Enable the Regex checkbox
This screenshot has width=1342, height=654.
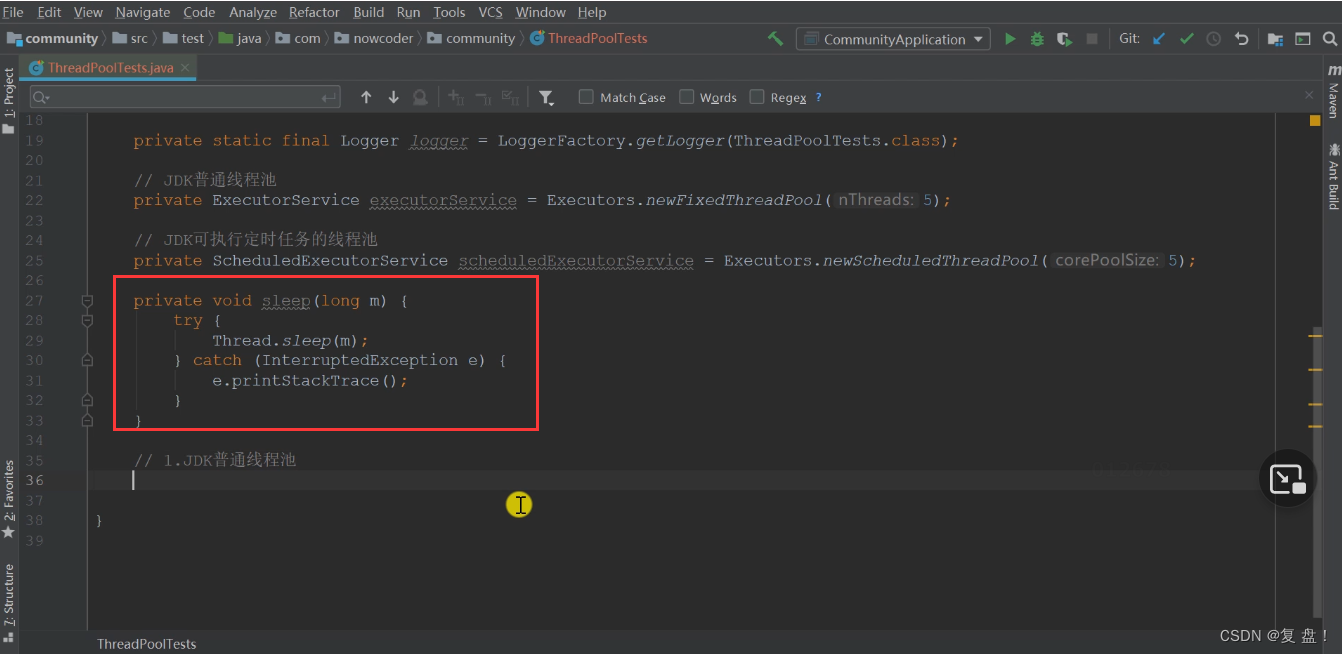point(756,97)
